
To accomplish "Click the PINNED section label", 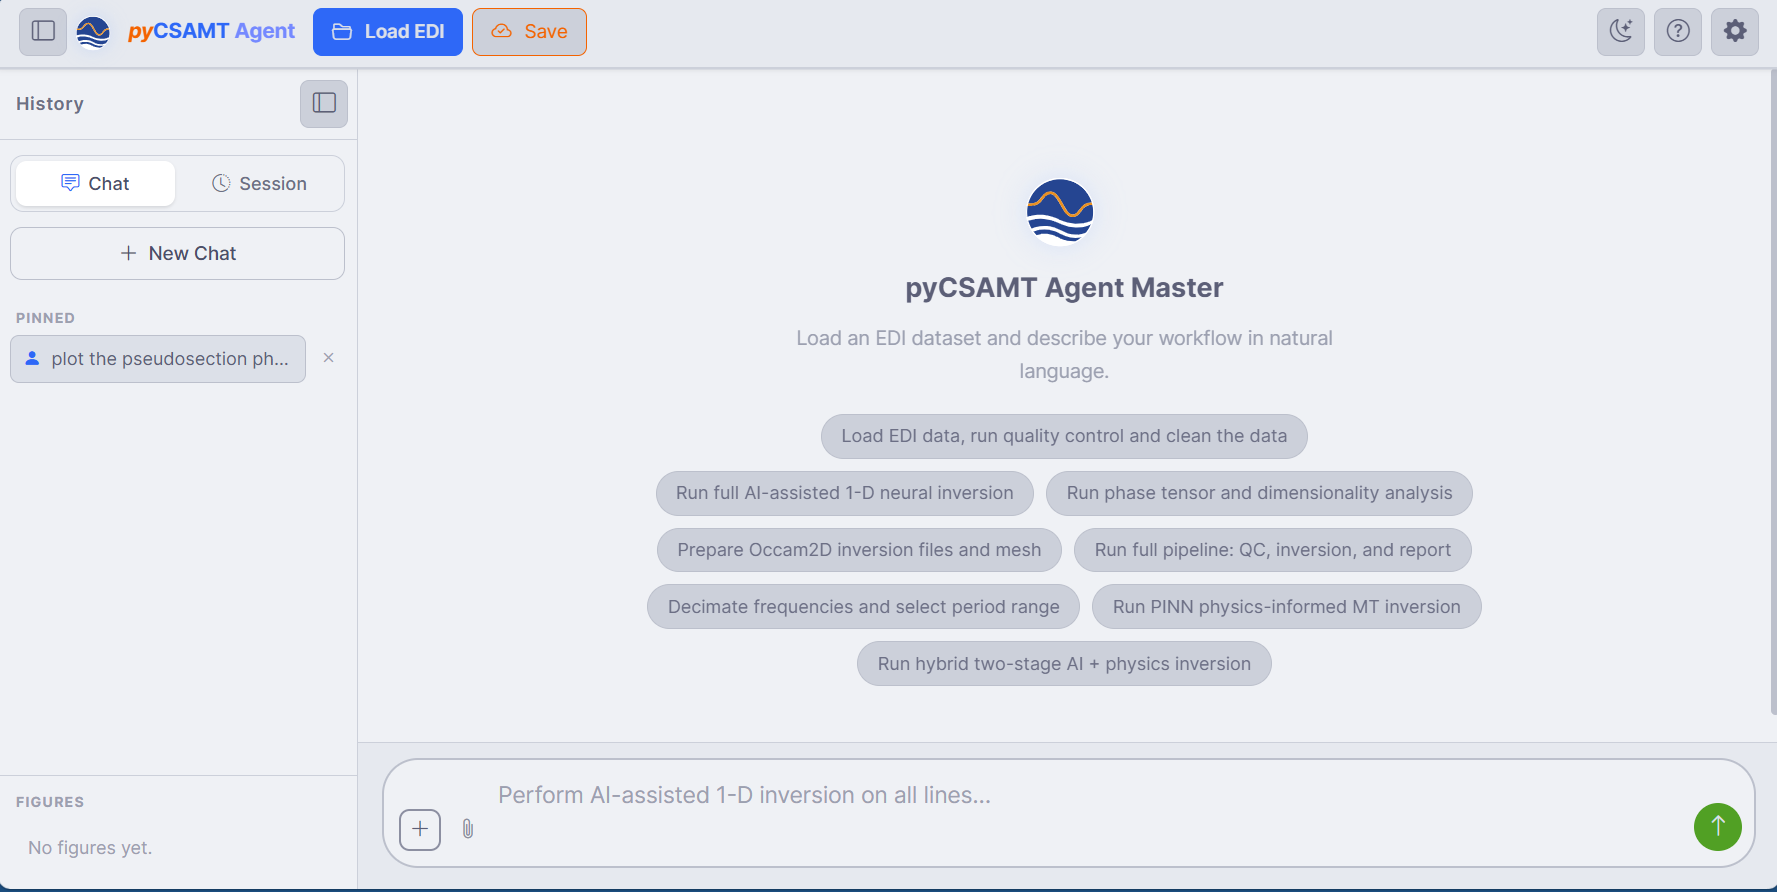I will pos(45,318).
